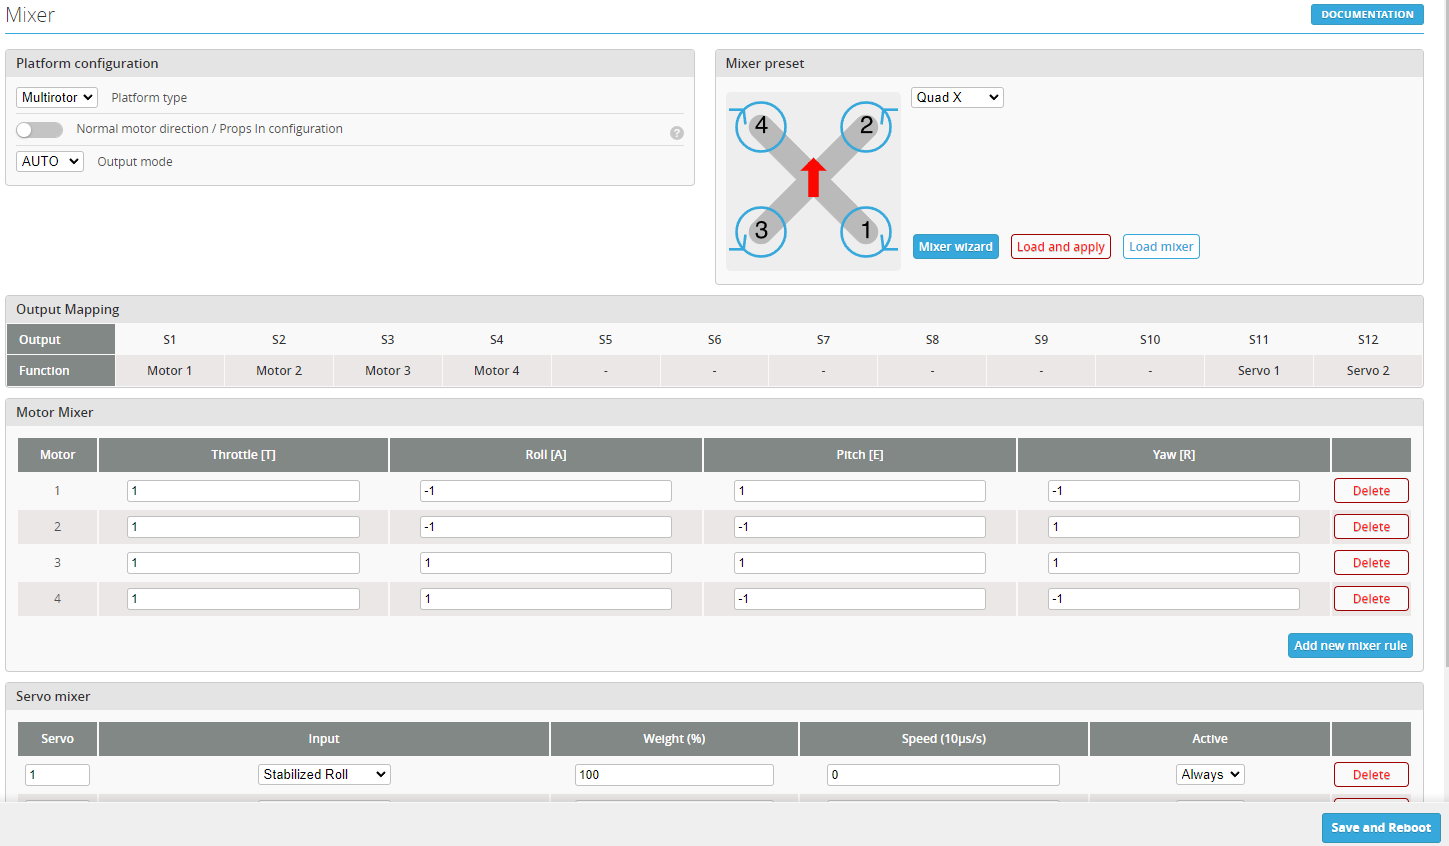Click the Servo 1 Weight field

click(674, 774)
